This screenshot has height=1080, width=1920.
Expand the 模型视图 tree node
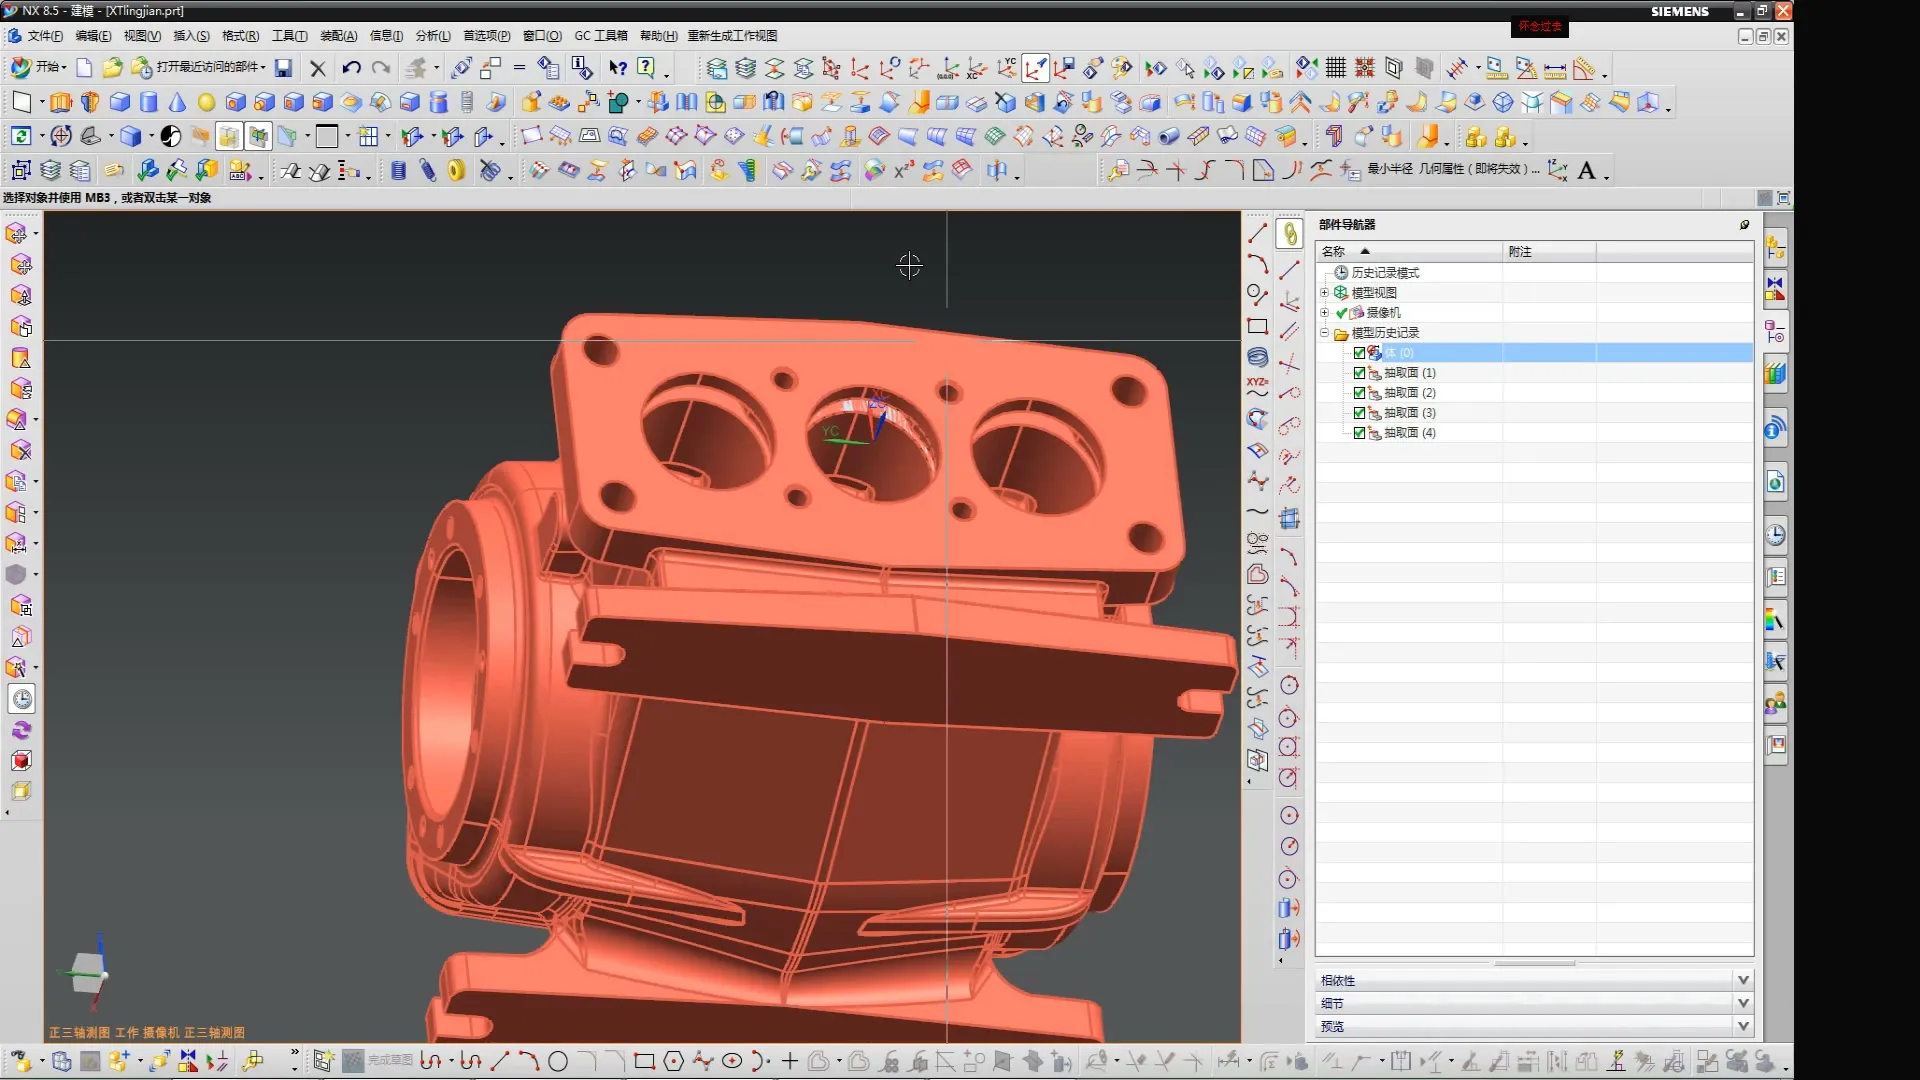click(x=1324, y=293)
